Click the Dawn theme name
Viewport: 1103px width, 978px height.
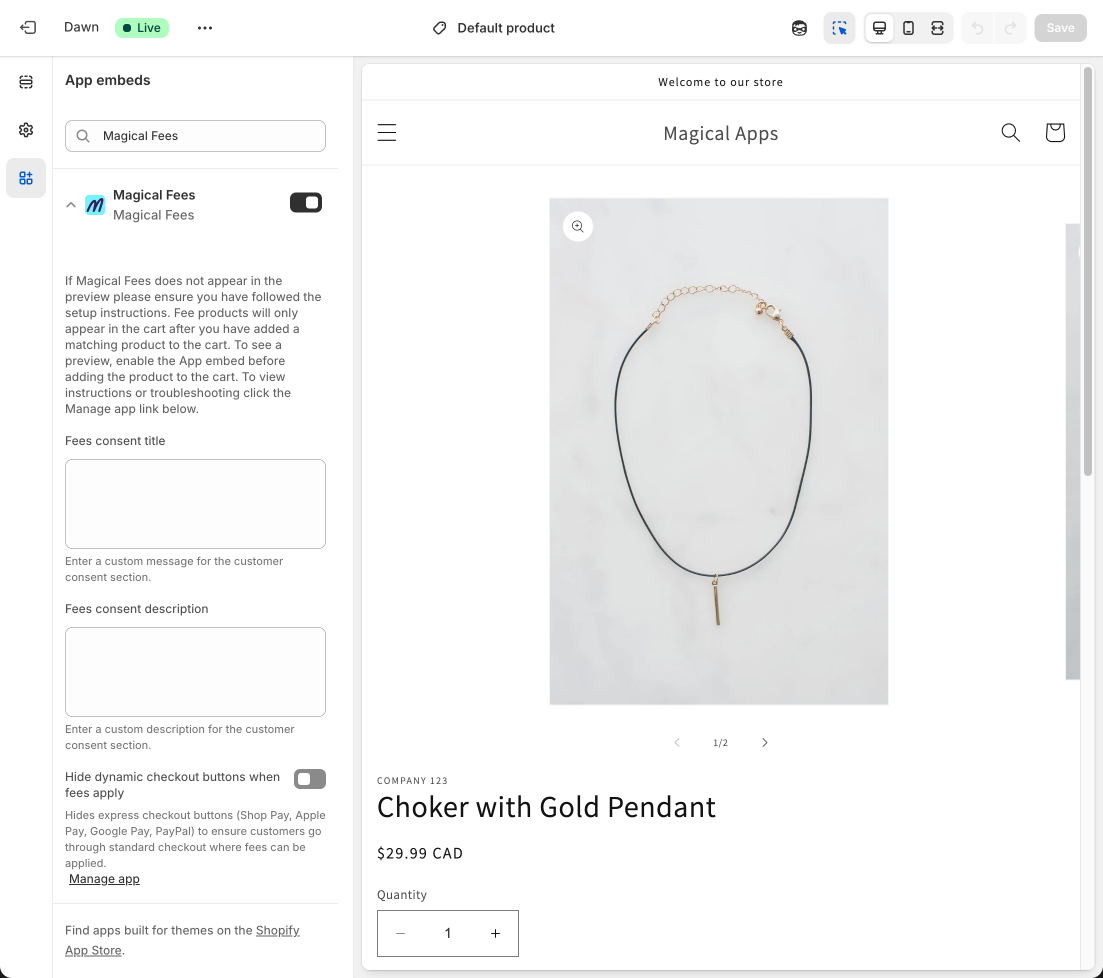click(81, 27)
